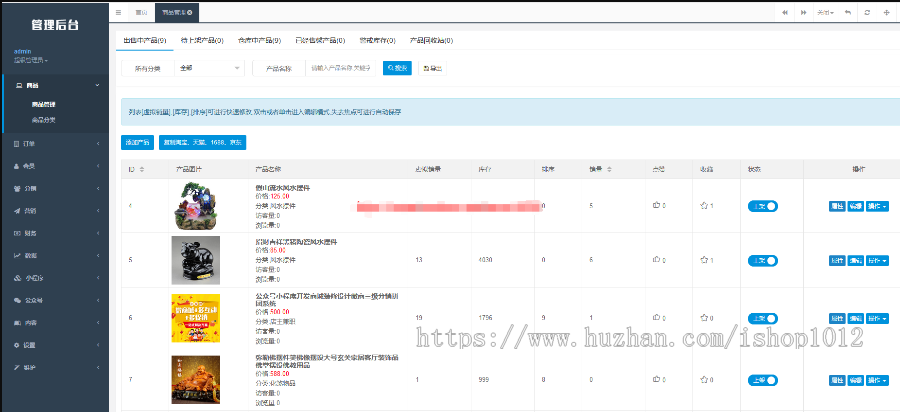Screen dimensions: 900x412
Task: Switch to the 警戒库存(0) tab
Action: 377,41
